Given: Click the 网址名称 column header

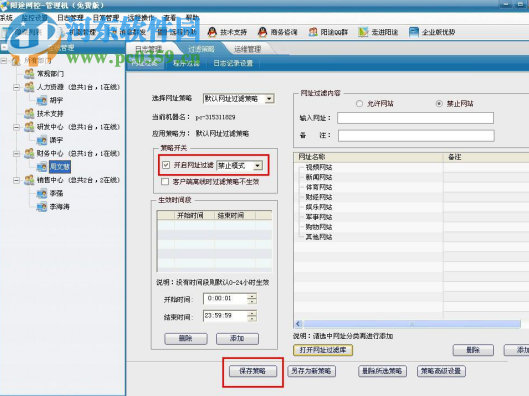Looking at the screenshot, I should (x=369, y=157).
